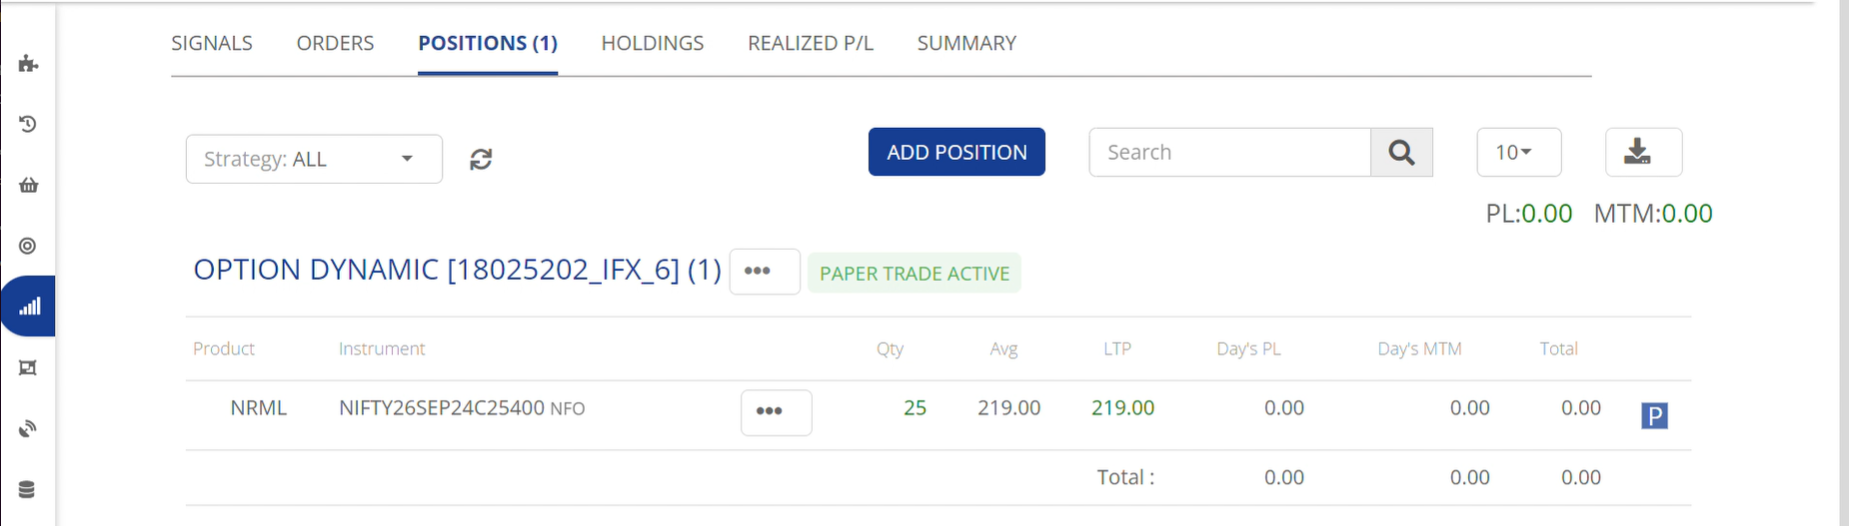Click the ADD POSITION button

[956, 152]
